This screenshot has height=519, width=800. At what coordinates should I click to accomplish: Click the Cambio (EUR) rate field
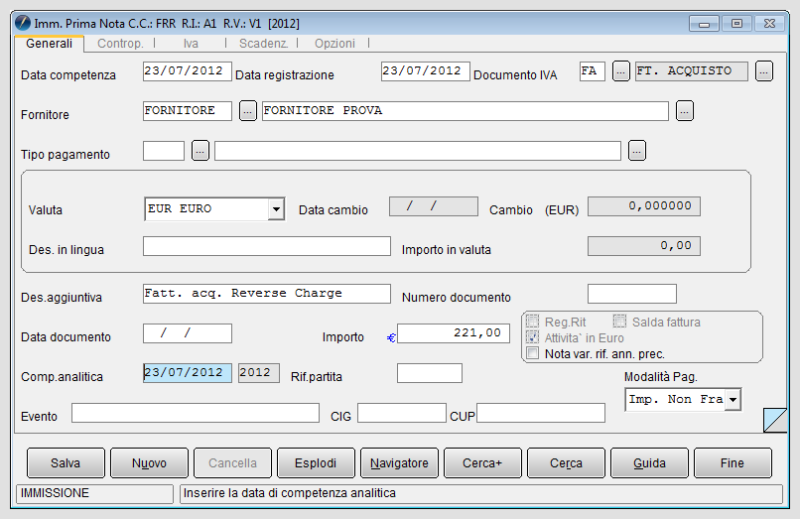point(644,206)
